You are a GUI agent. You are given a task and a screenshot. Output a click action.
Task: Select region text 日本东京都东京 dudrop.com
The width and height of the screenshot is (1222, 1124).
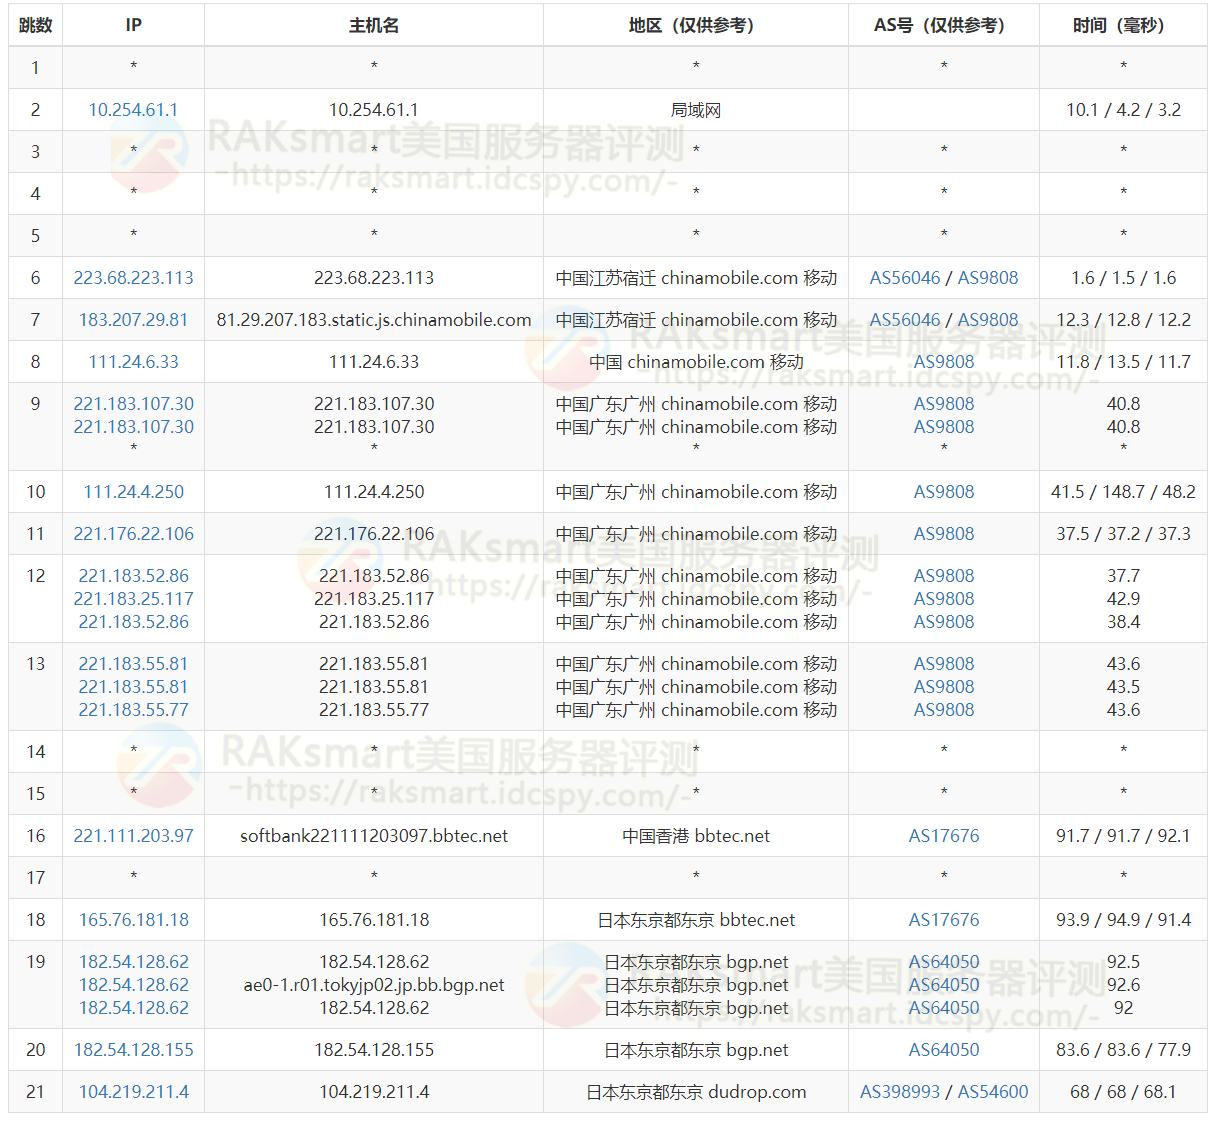tap(696, 1092)
